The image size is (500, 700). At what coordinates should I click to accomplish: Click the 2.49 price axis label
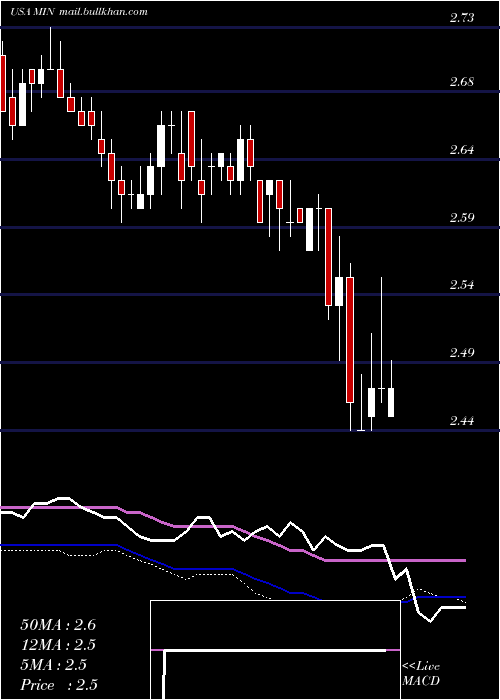462,353
